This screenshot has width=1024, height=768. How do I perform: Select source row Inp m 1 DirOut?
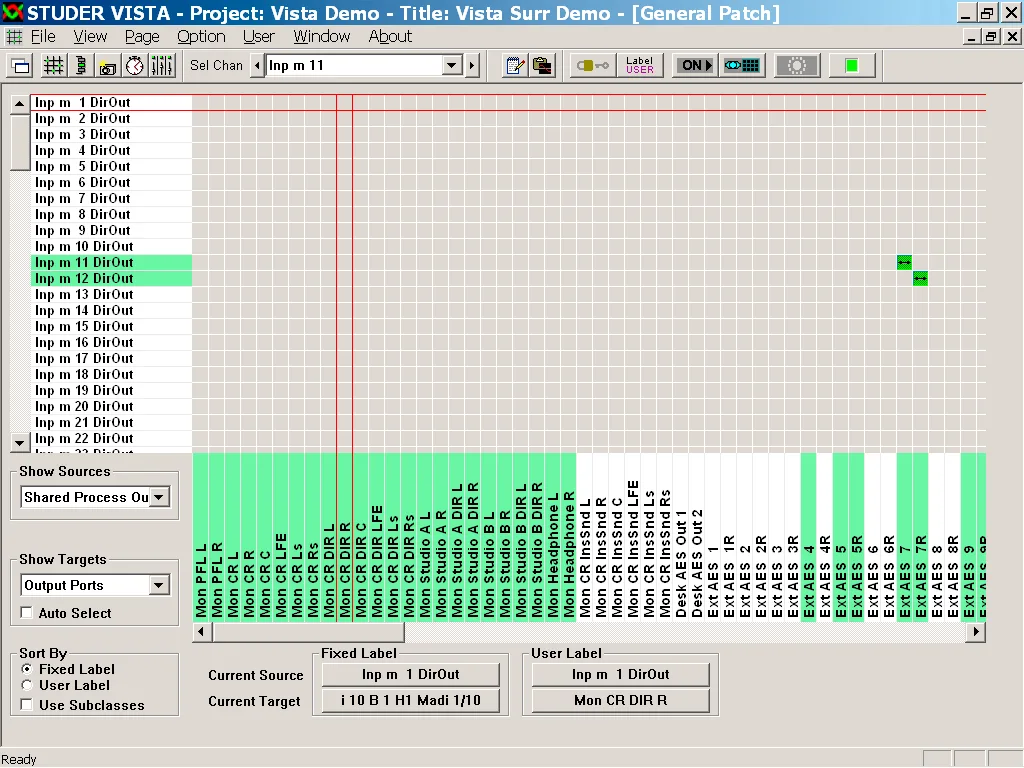[x=112, y=103]
